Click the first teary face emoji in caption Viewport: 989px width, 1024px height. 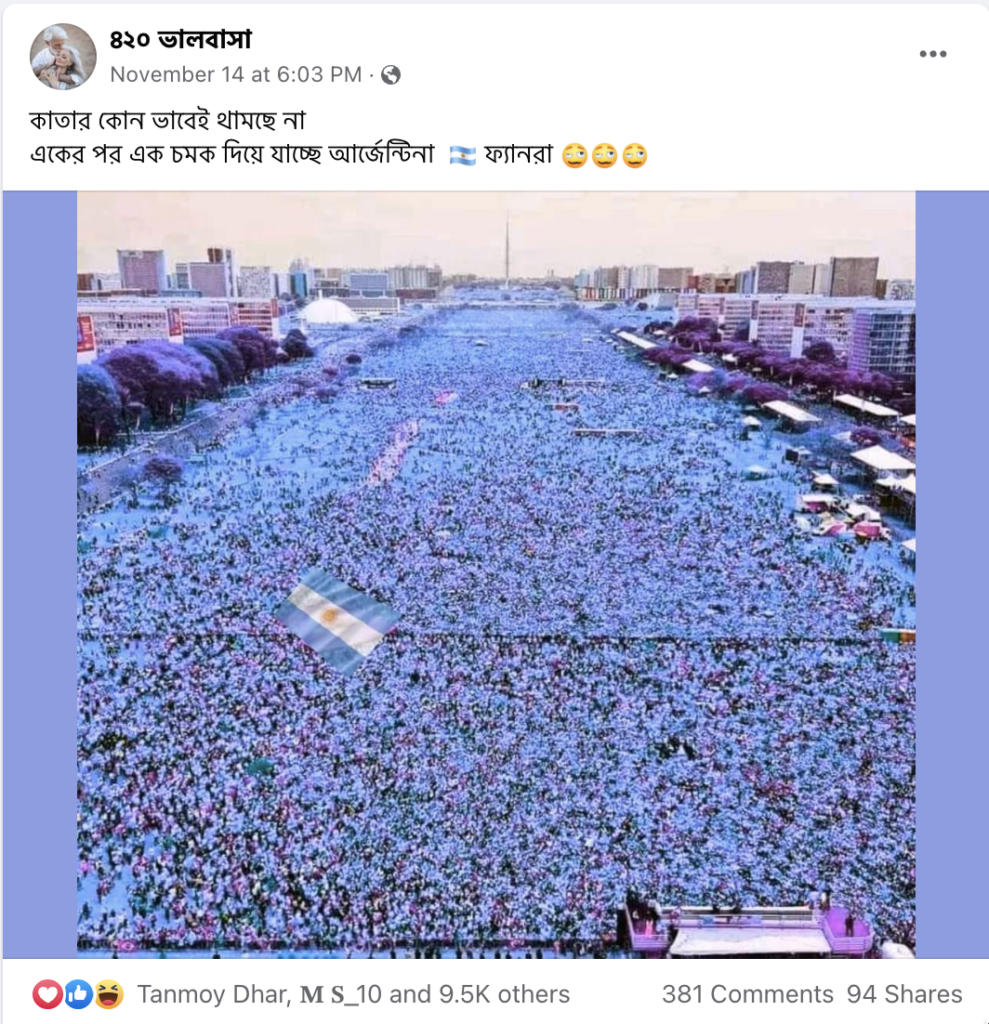pos(575,156)
